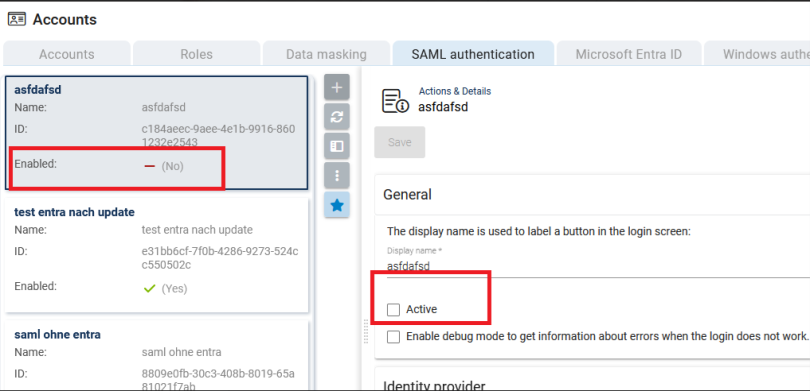The height and width of the screenshot is (391, 810).
Task: Refresh the SAML provider list
Action: point(337,117)
